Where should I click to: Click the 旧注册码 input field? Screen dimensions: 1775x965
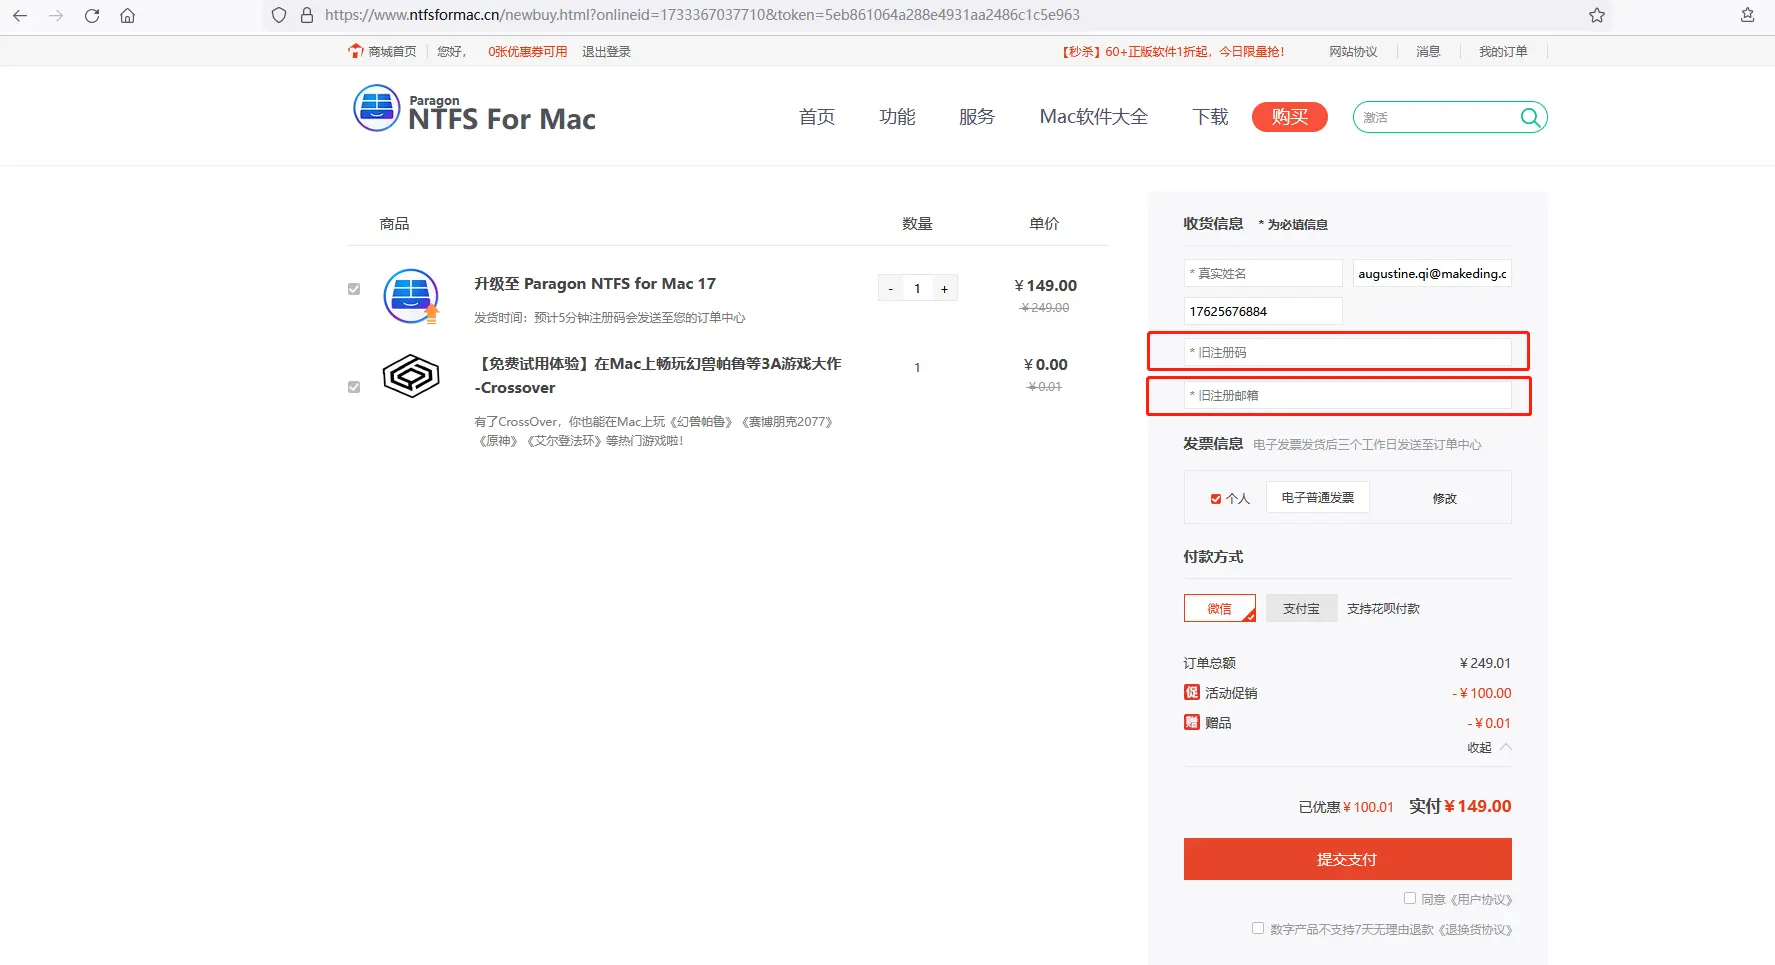[1348, 352]
